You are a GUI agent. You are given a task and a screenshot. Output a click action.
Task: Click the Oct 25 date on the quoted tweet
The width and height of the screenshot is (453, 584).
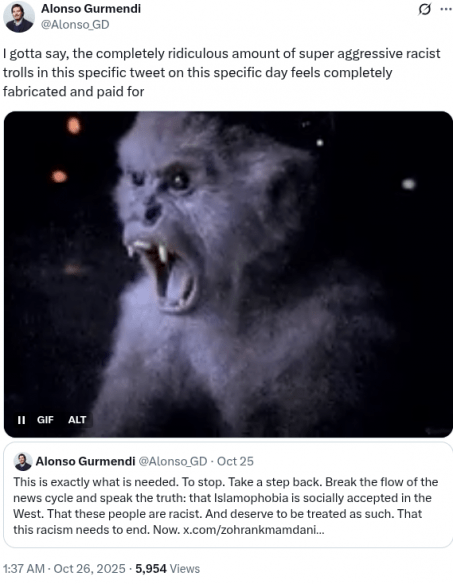click(235, 461)
